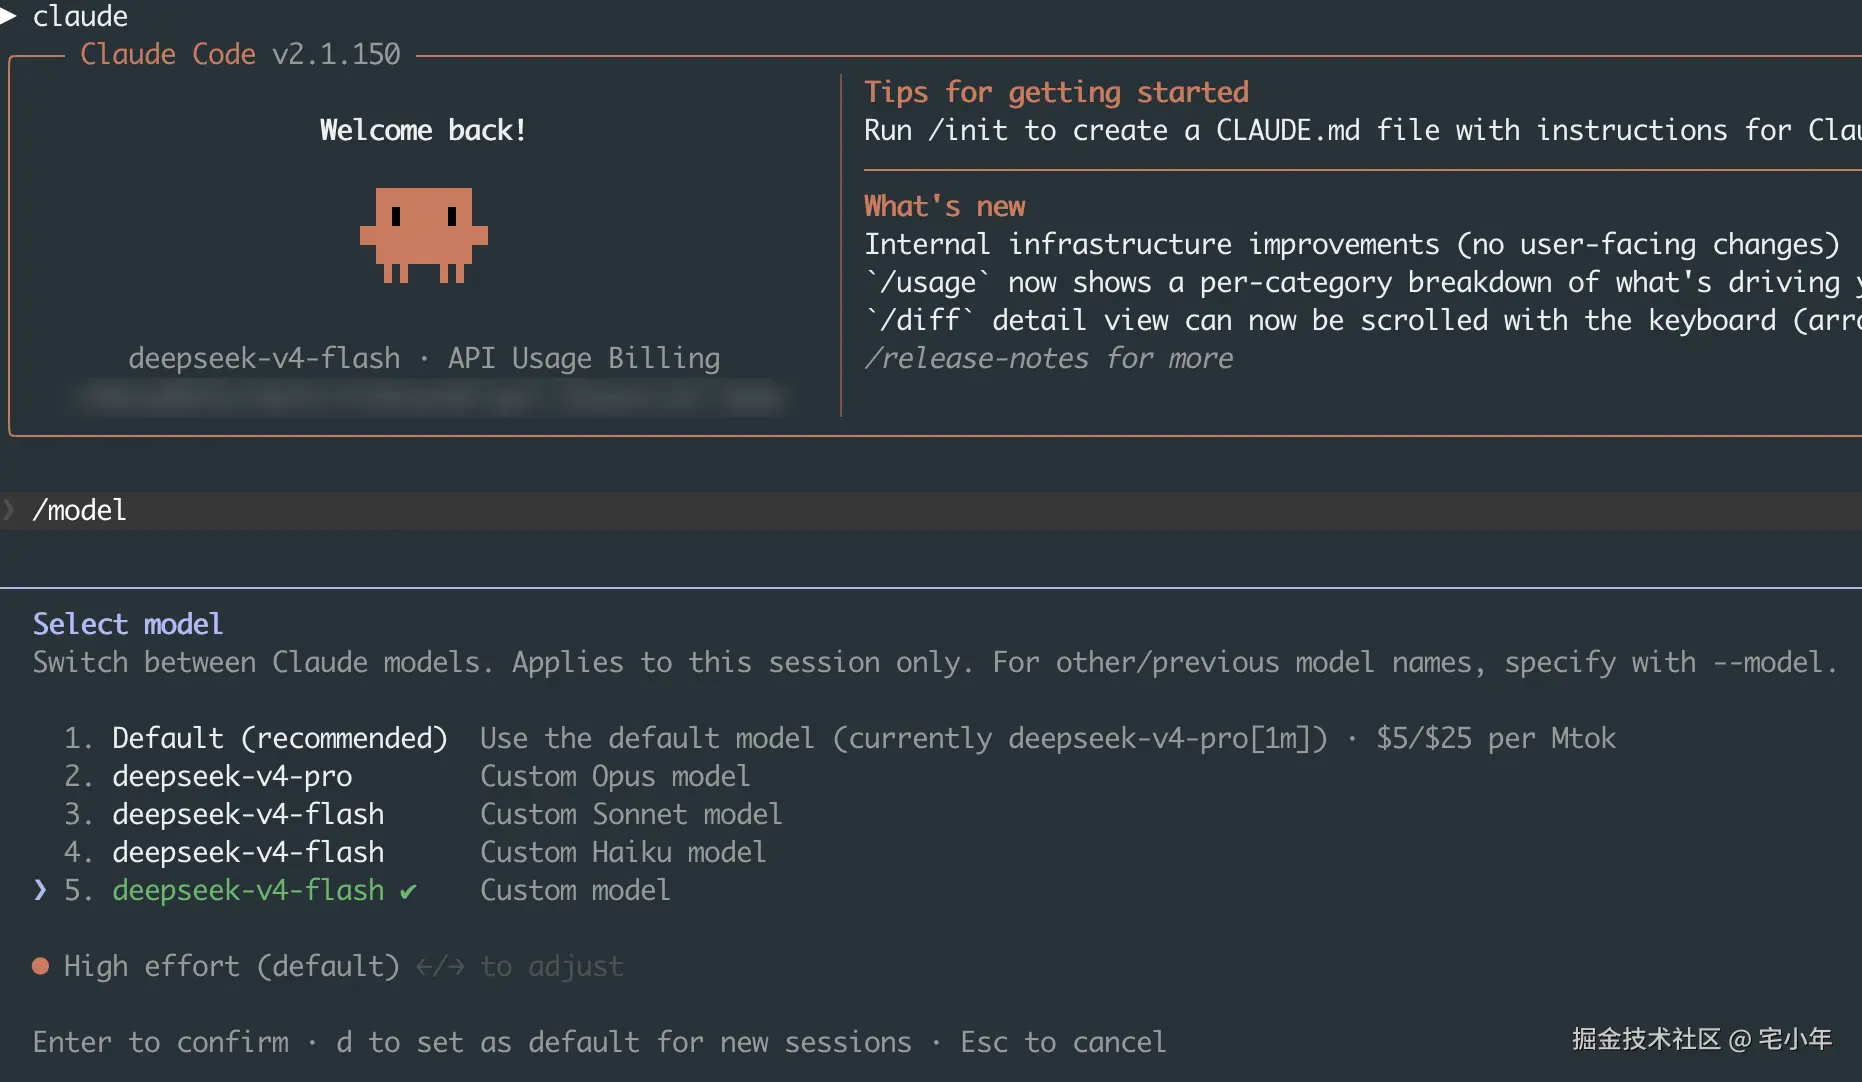1862x1082 pixels.
Task: Select option 3 deepseek-v4-flash Custom Sonnet model
Action: coord(423,814)
